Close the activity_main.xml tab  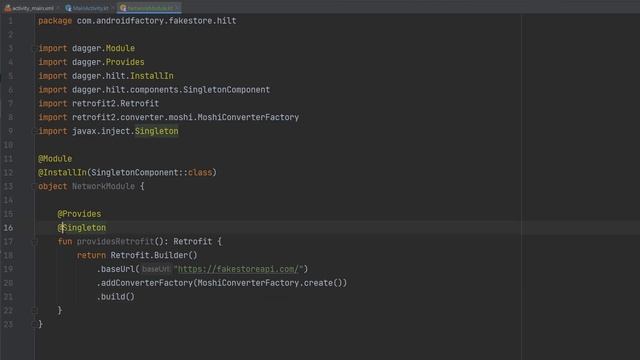coord(58,8)
